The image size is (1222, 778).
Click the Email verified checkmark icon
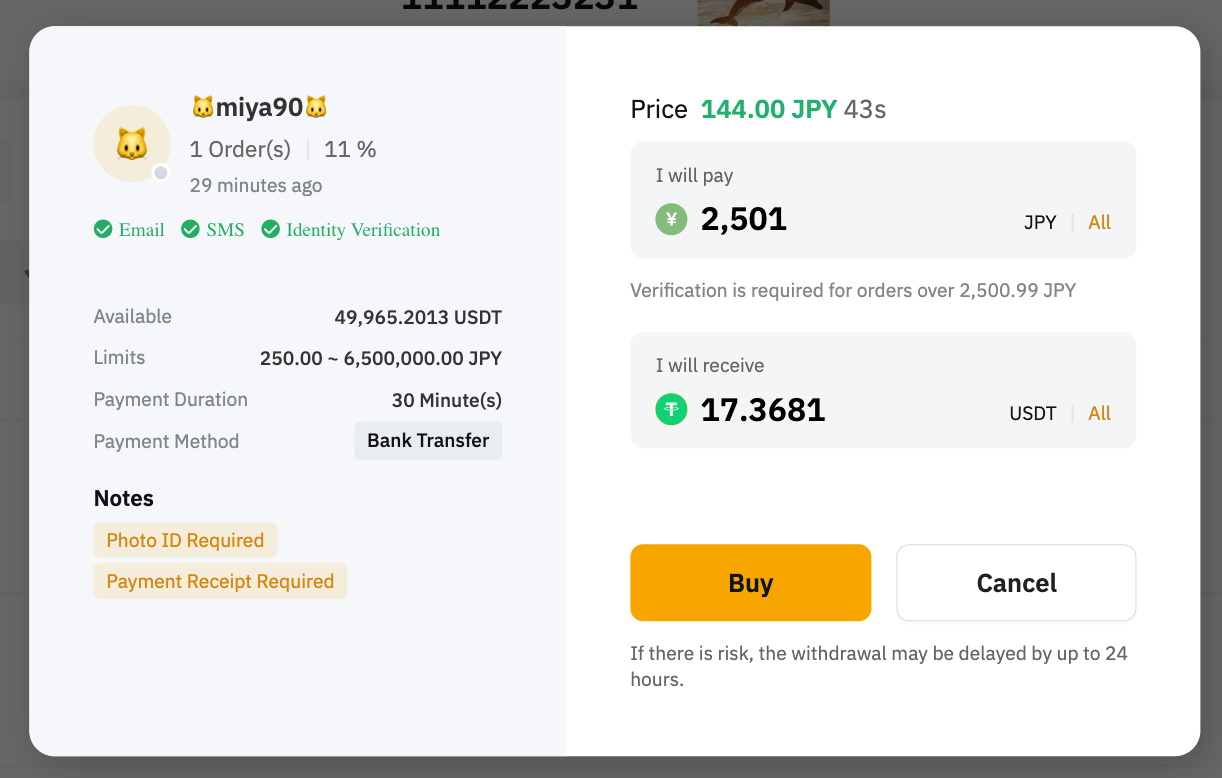tap(103, 230)
